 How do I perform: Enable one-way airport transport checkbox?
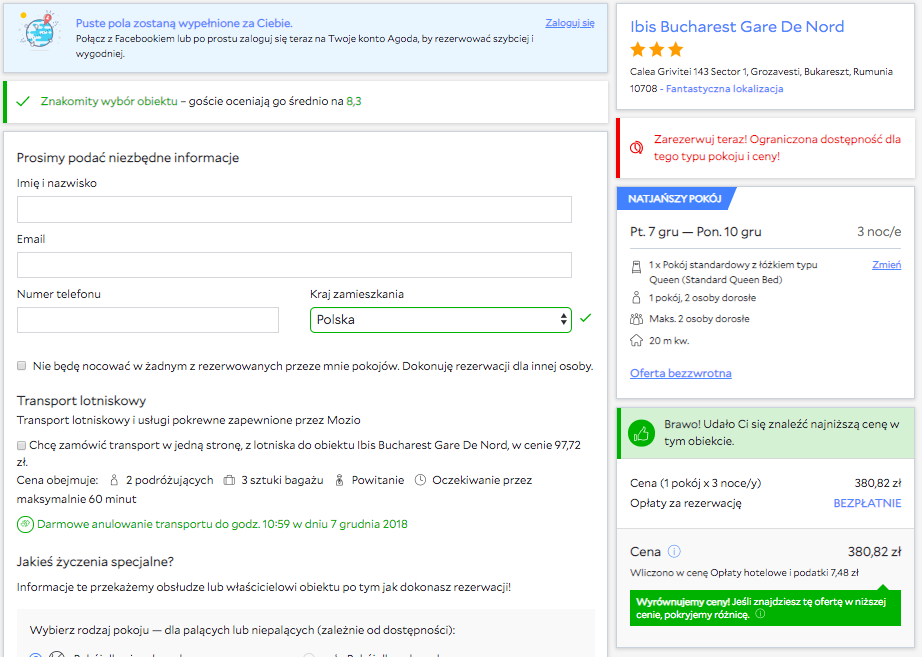click(22, 445)
